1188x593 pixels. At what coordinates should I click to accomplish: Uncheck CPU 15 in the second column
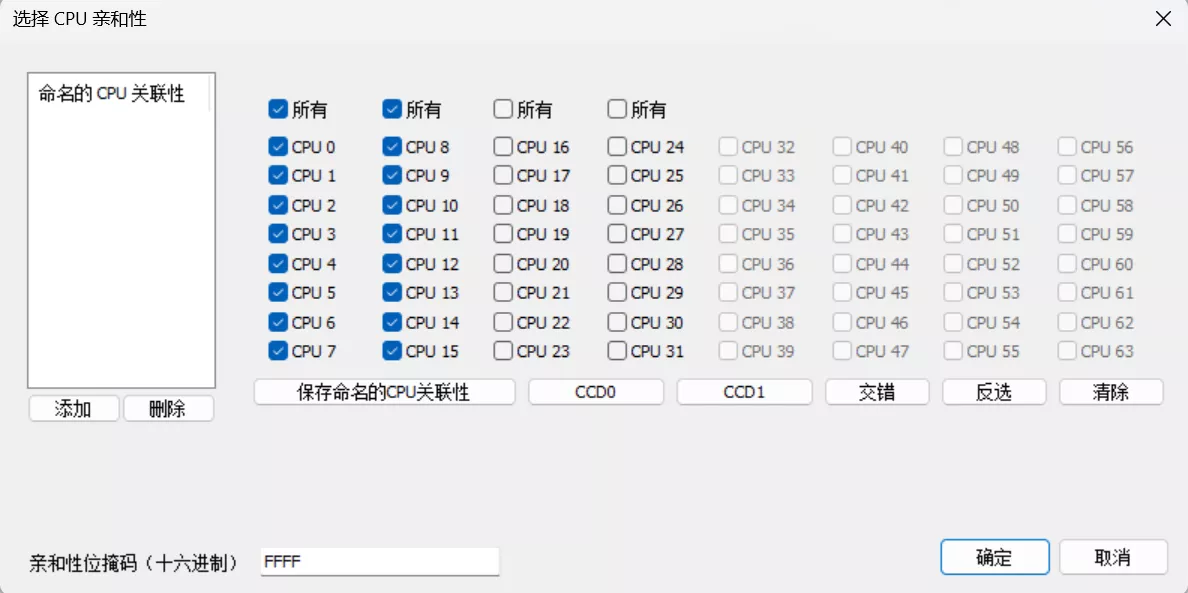click(x=391, y=351)
